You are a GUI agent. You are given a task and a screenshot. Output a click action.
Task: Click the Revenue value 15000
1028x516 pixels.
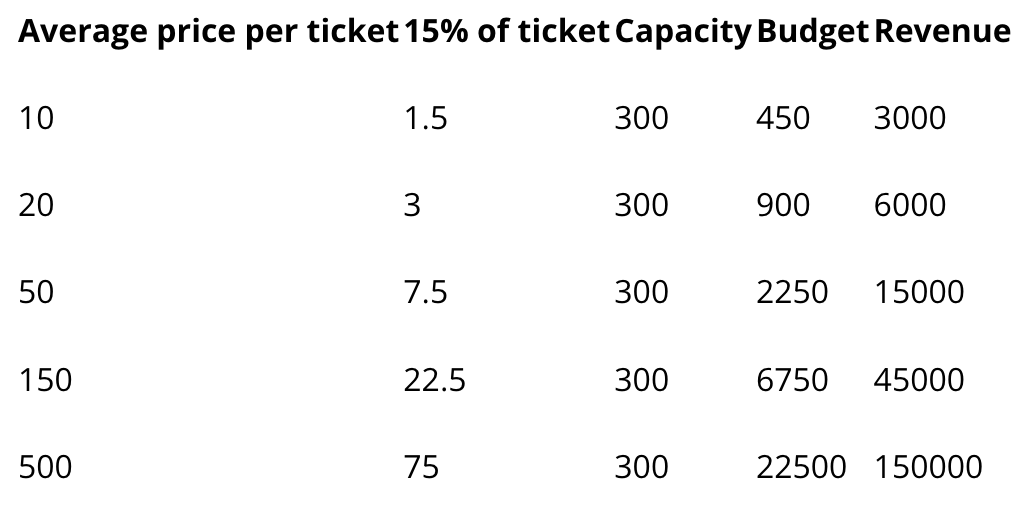point(919,292)
